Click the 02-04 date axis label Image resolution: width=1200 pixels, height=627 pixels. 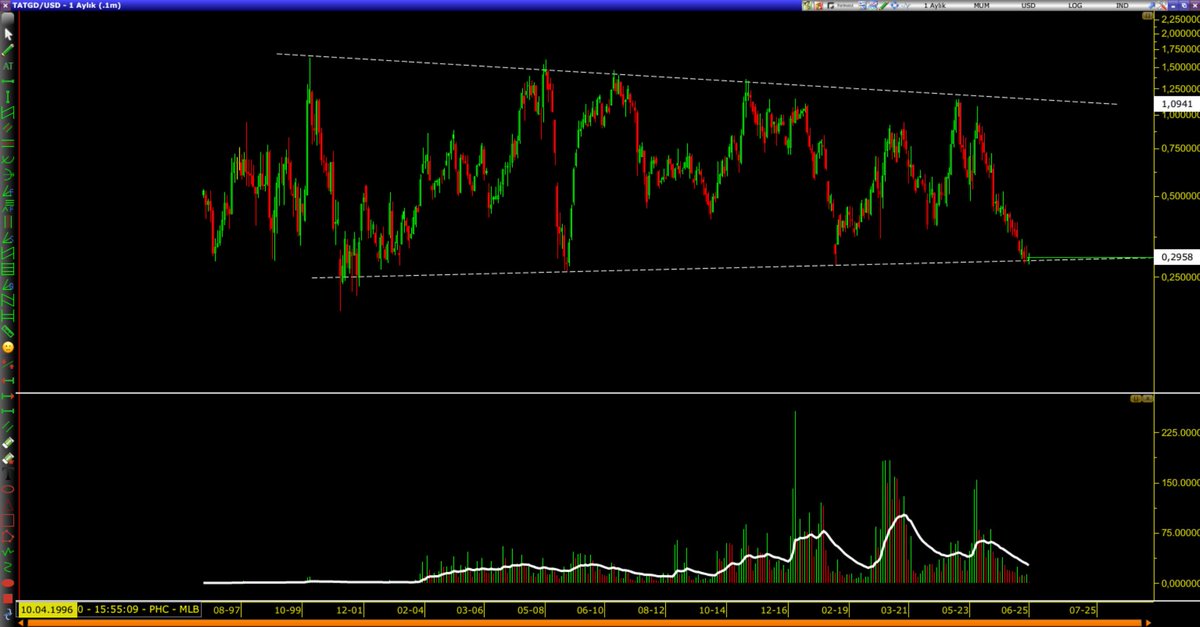point(409,608)
